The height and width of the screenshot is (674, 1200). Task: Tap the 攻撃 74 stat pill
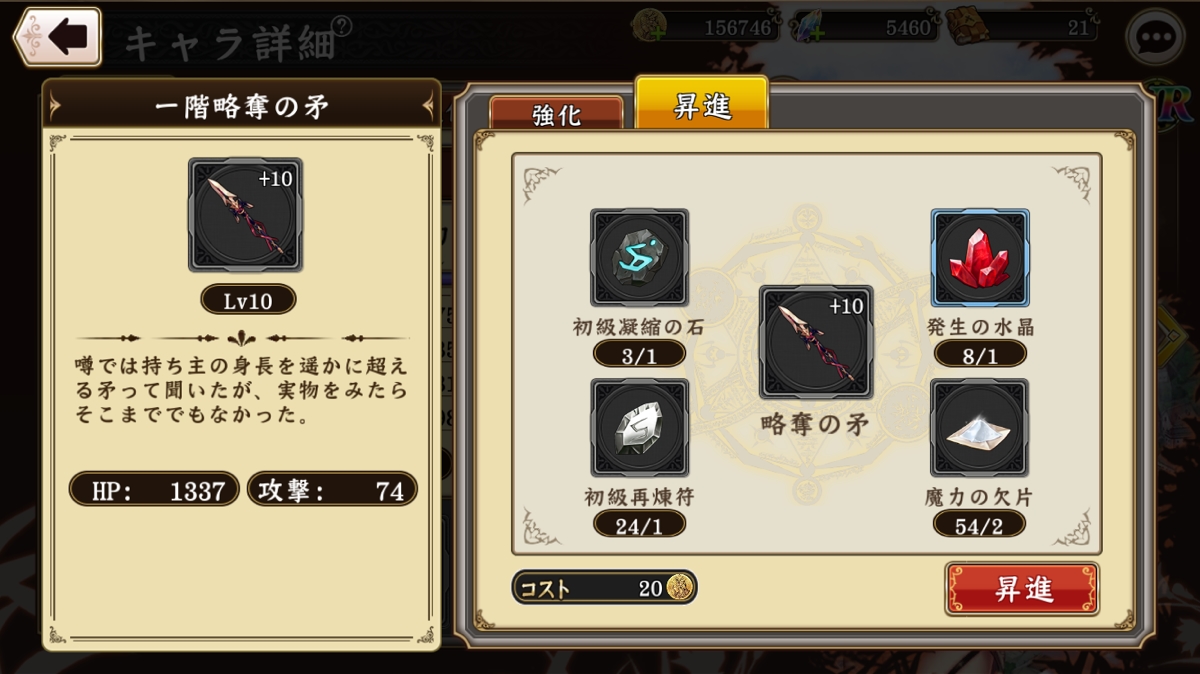332,490
